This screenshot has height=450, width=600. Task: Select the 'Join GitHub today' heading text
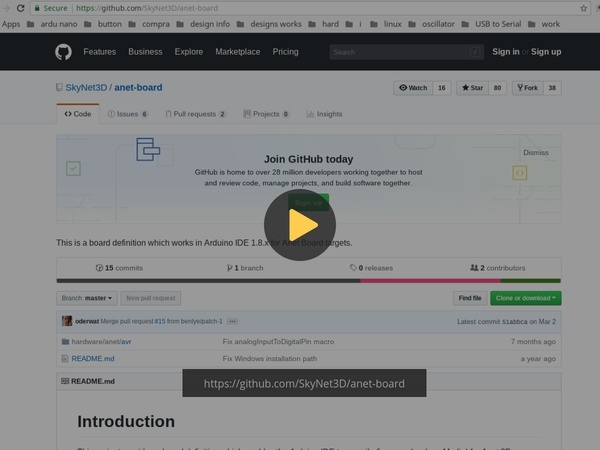[x=308, y=159]
